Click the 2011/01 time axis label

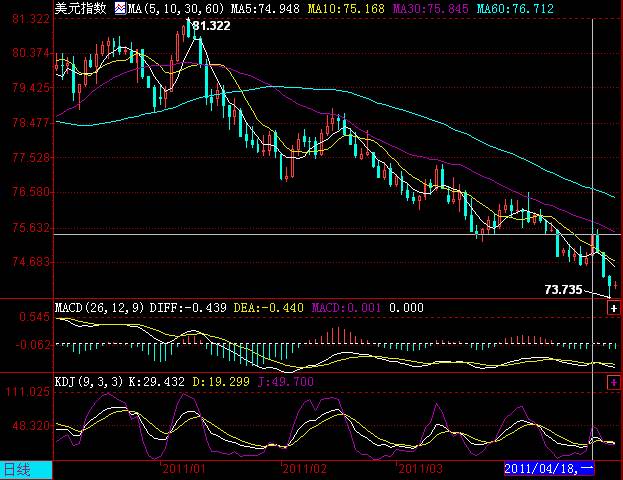point(184,469)
